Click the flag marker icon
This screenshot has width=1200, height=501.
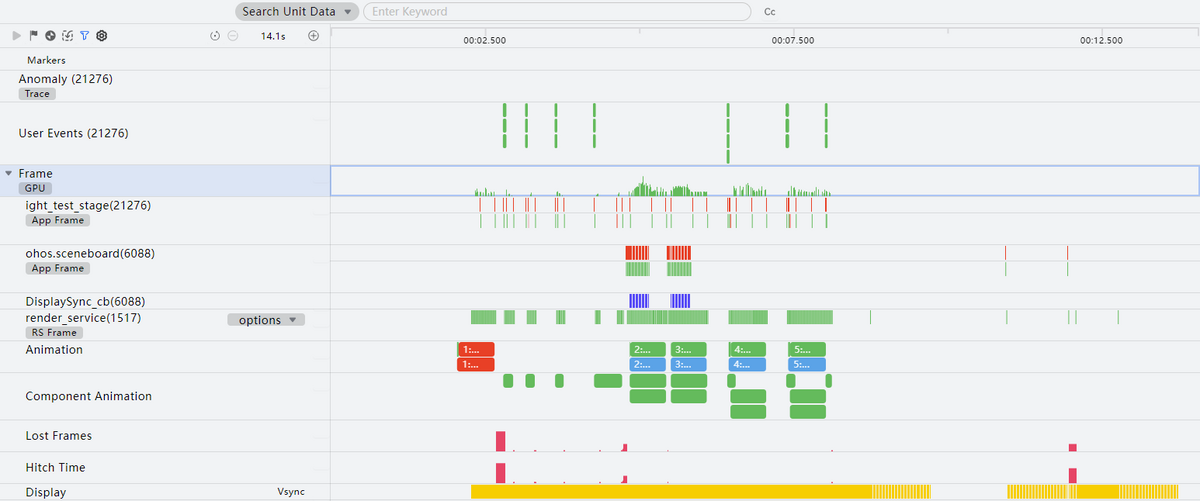click(33, 36)
